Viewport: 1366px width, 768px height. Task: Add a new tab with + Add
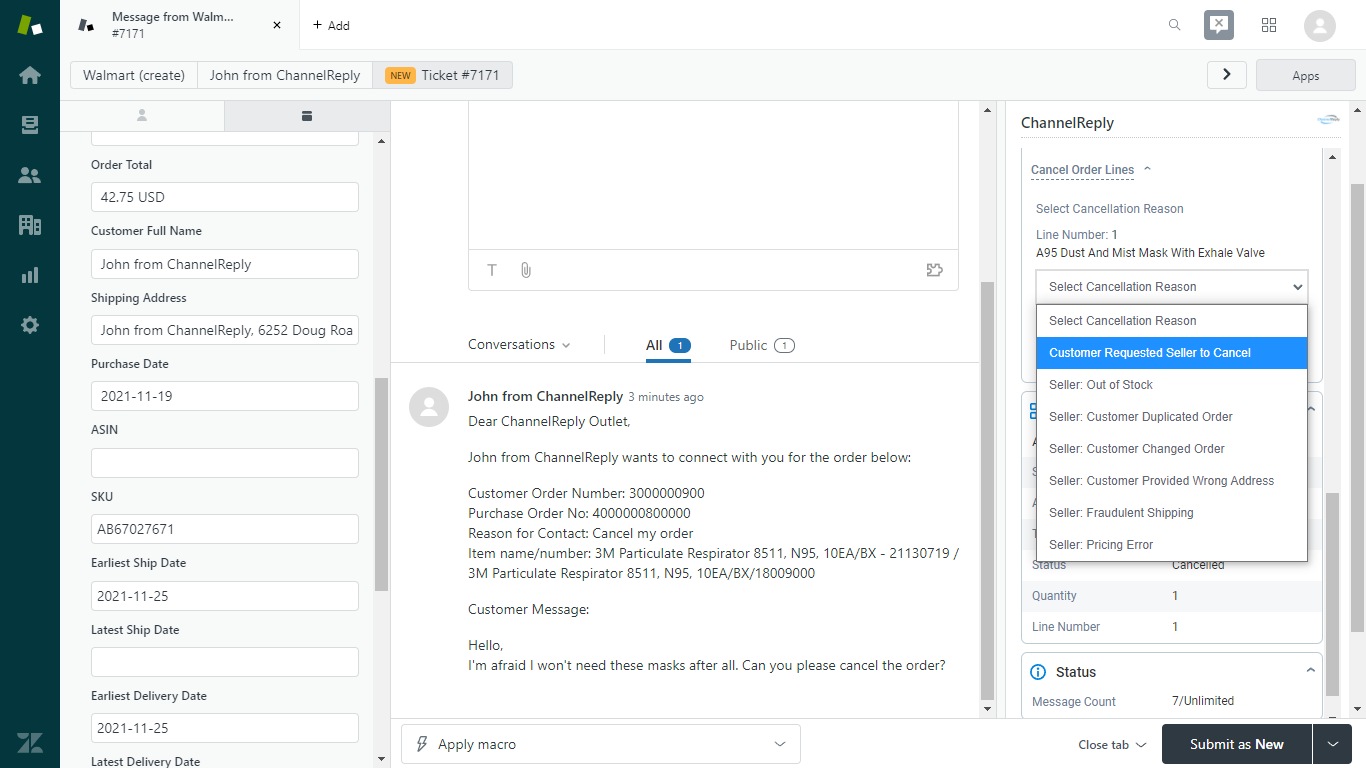click(x=331, y=25)
